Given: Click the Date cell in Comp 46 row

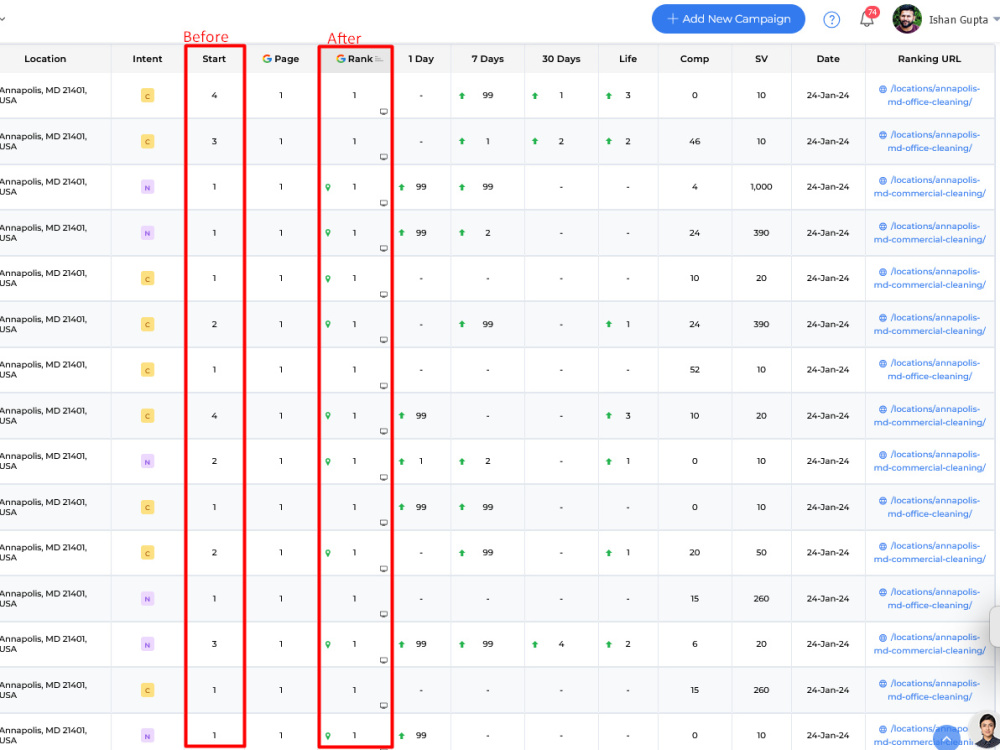Looking at the screenshot, I should click(828, 142).
